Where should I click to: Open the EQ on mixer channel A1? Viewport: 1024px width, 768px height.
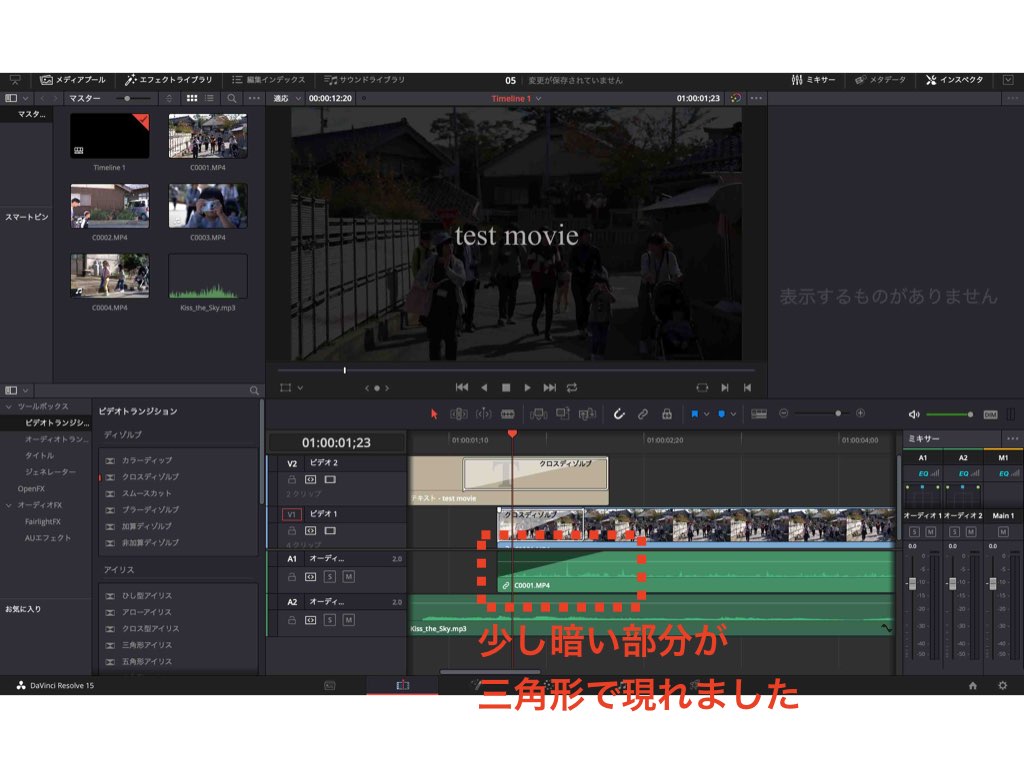tap(923, 473)
